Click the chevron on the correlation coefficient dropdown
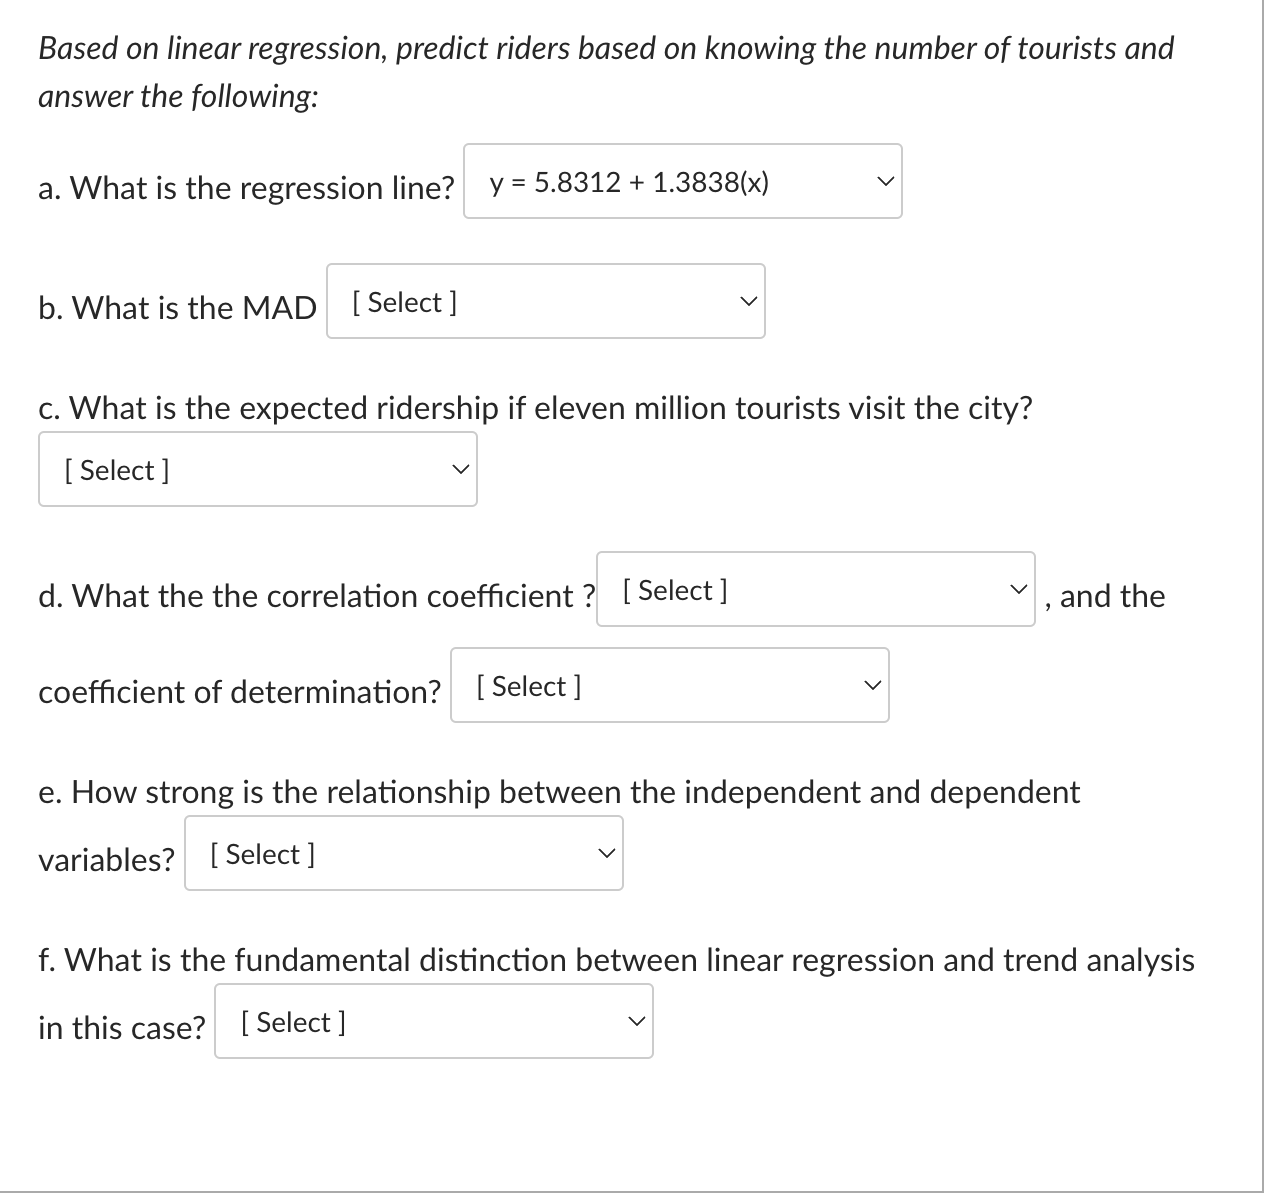The width and height of the screenshot is (1268, 1198). point(1018,588)
